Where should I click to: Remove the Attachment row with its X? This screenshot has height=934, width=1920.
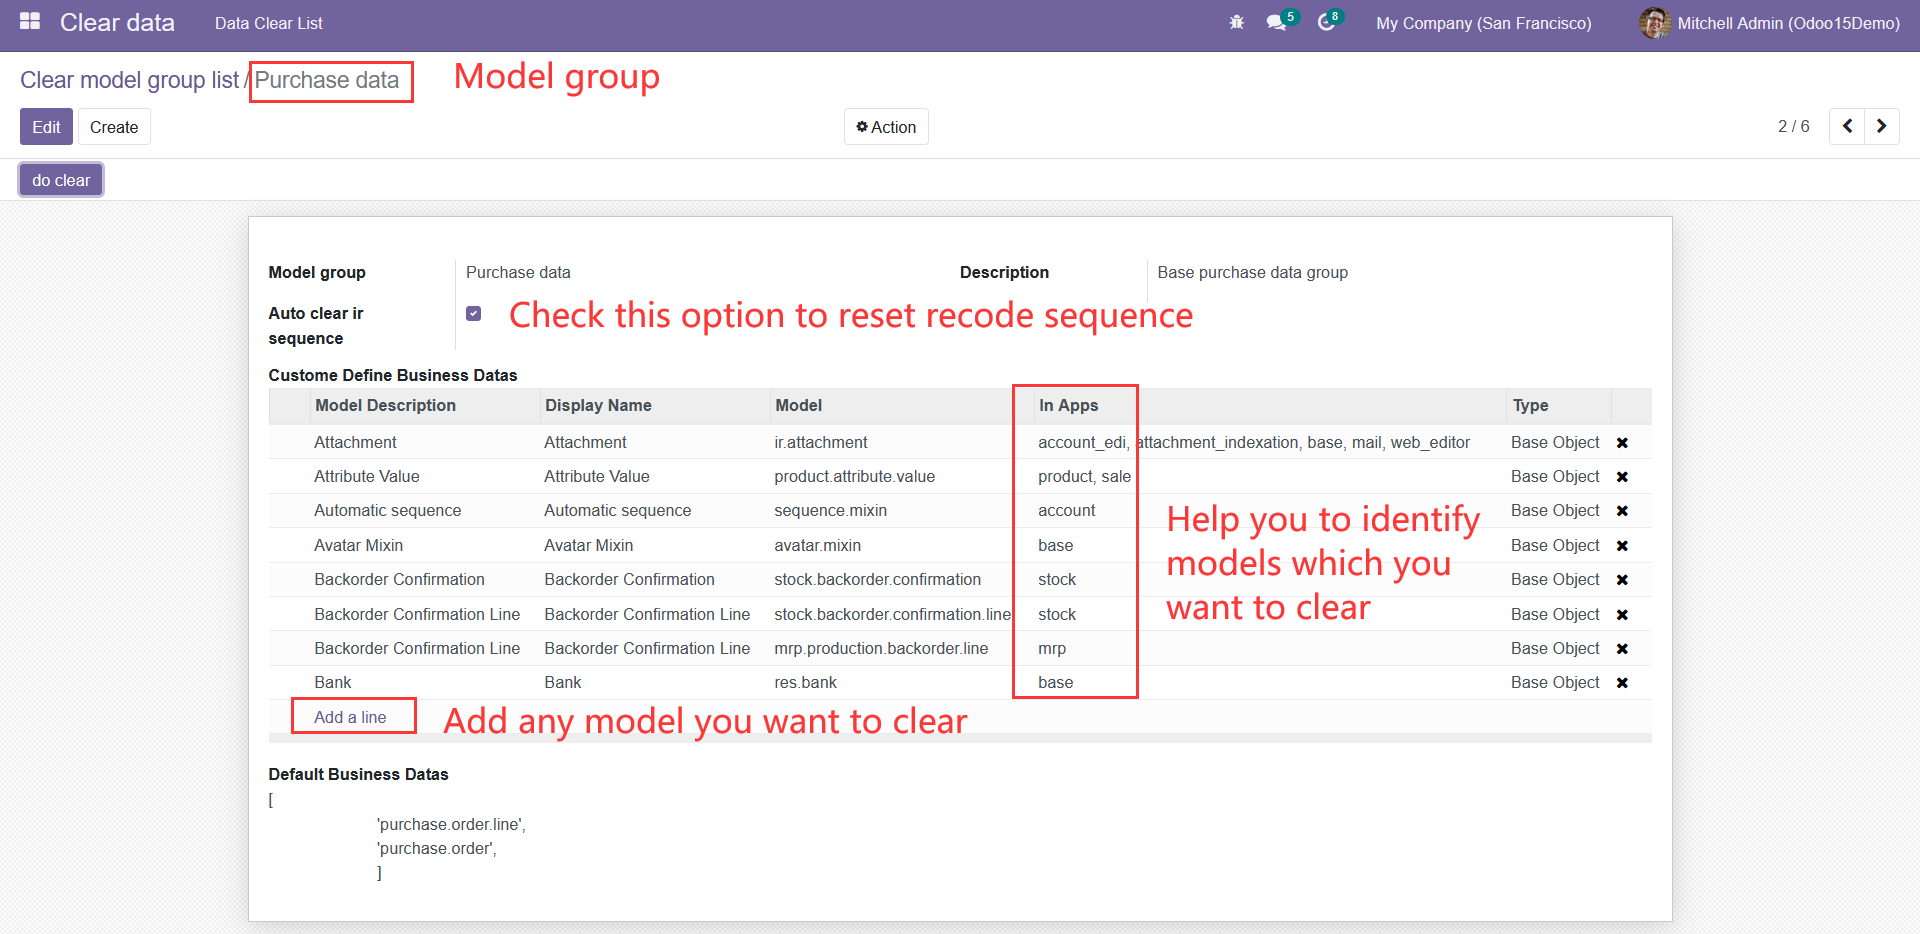coord(1622,443)
